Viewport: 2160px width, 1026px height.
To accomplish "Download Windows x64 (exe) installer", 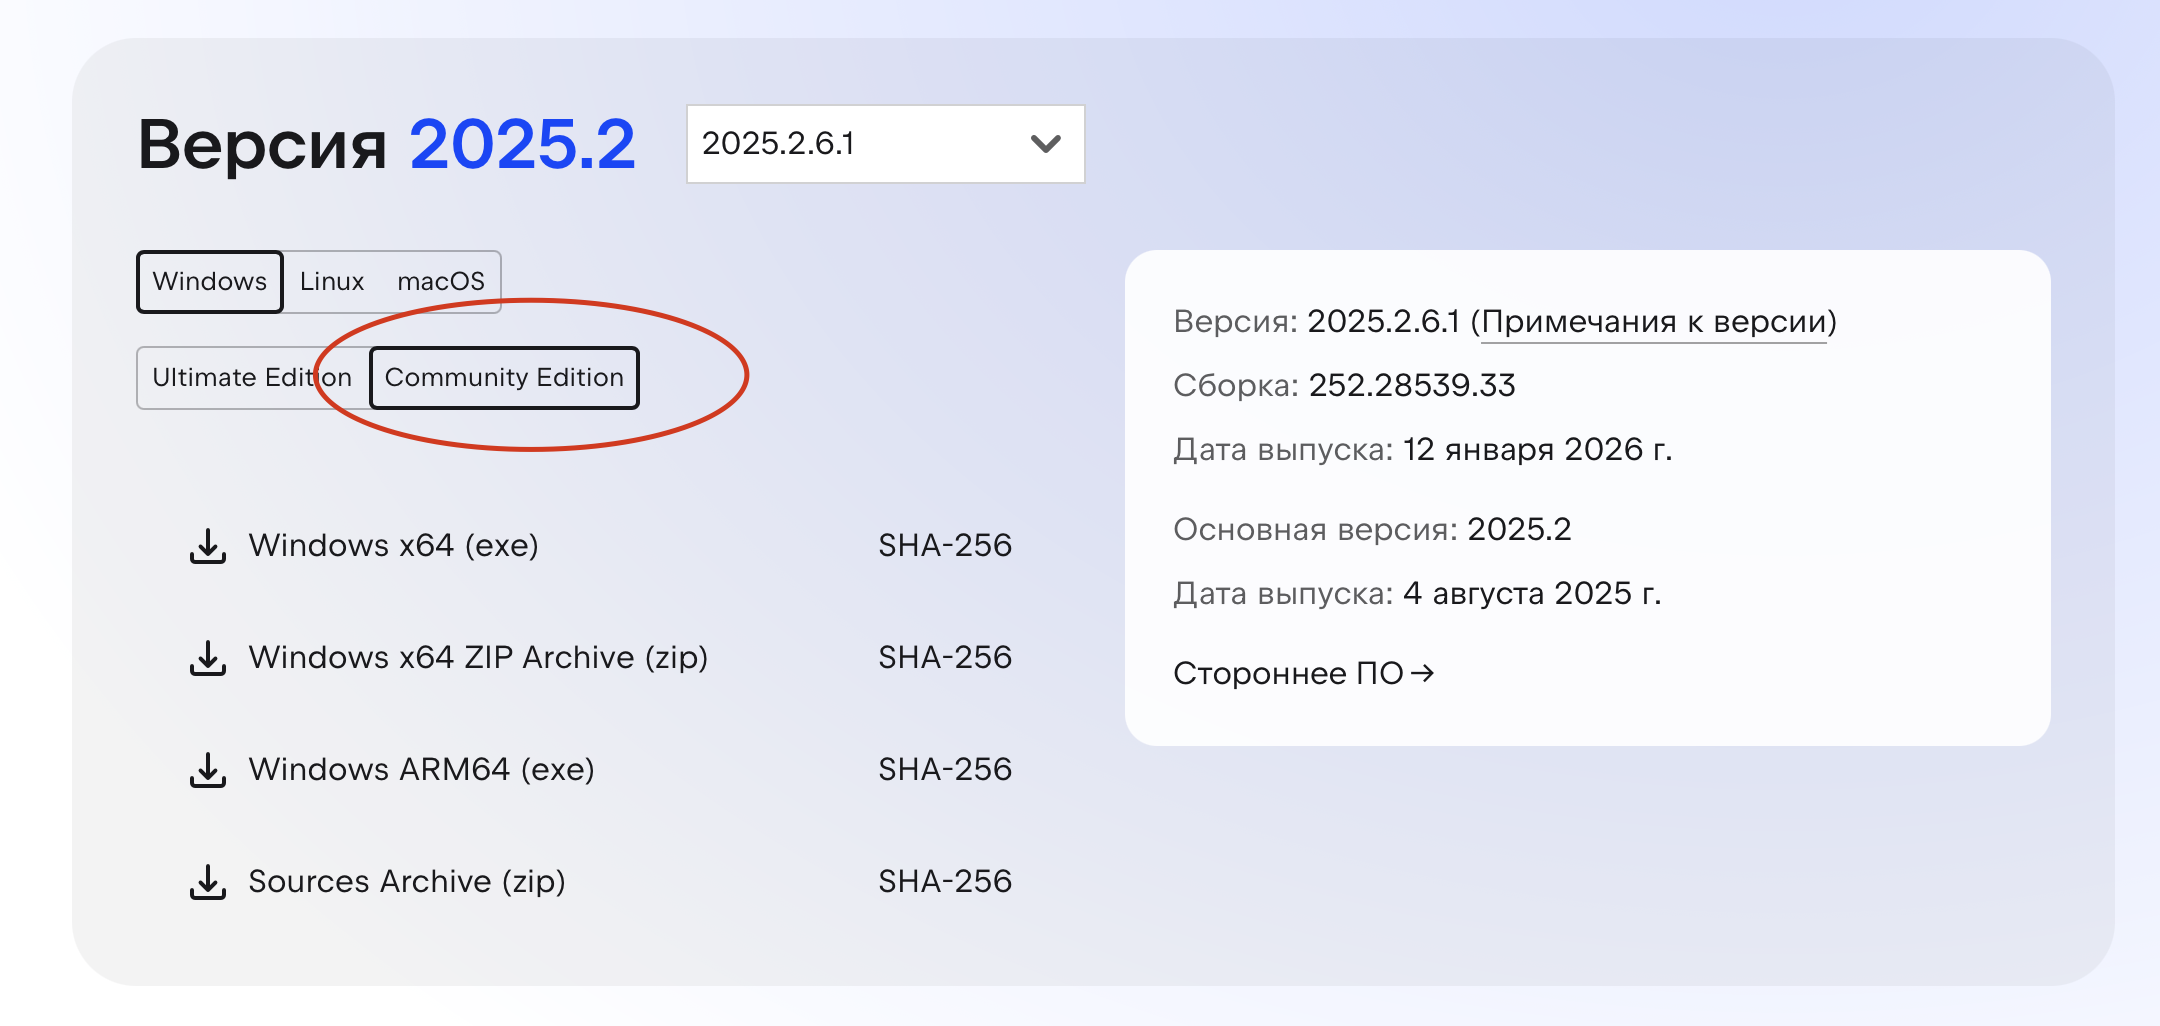I will [393, 546].
